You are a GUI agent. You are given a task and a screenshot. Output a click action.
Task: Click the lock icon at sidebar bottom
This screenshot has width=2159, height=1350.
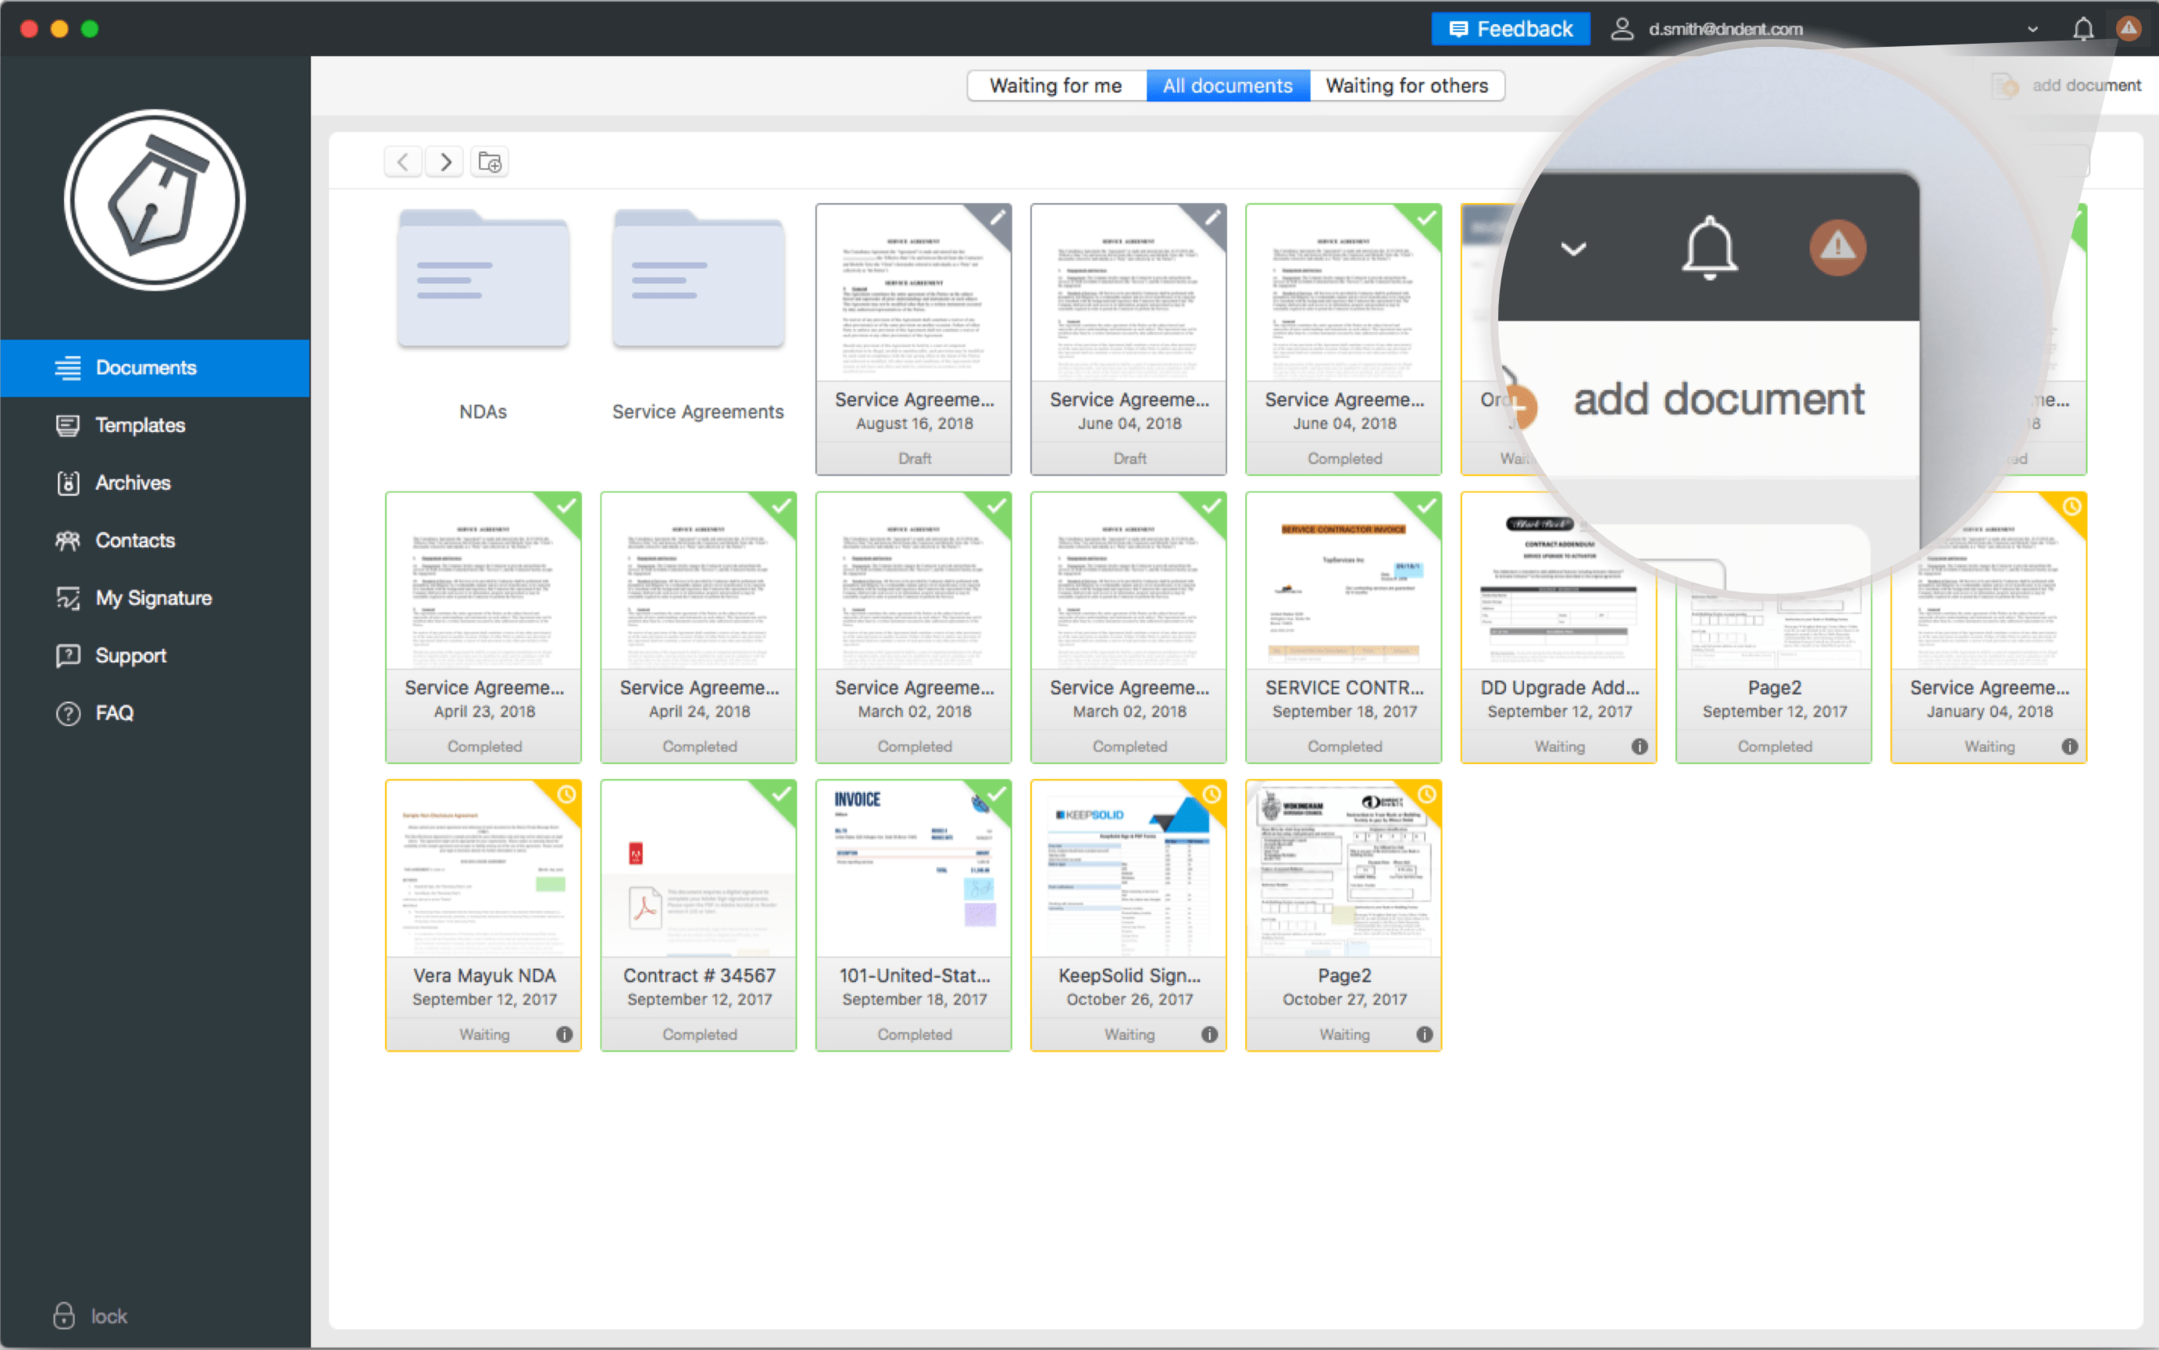(64, 1316)
